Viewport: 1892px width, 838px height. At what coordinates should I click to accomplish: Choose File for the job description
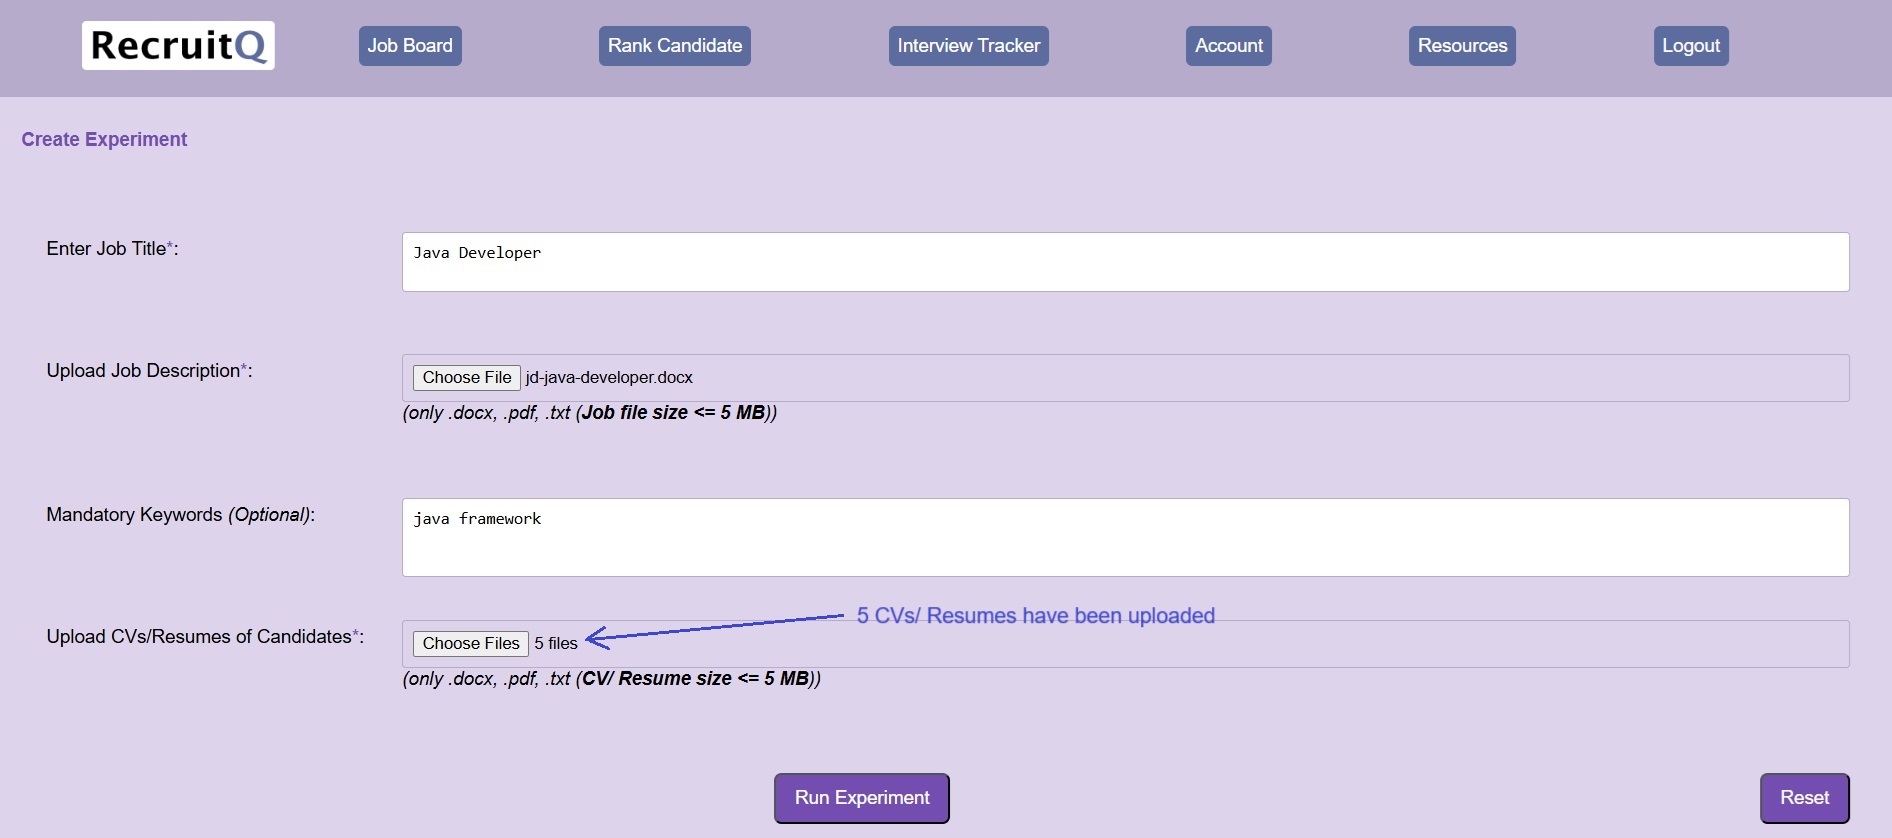click(x=466, y=378)
